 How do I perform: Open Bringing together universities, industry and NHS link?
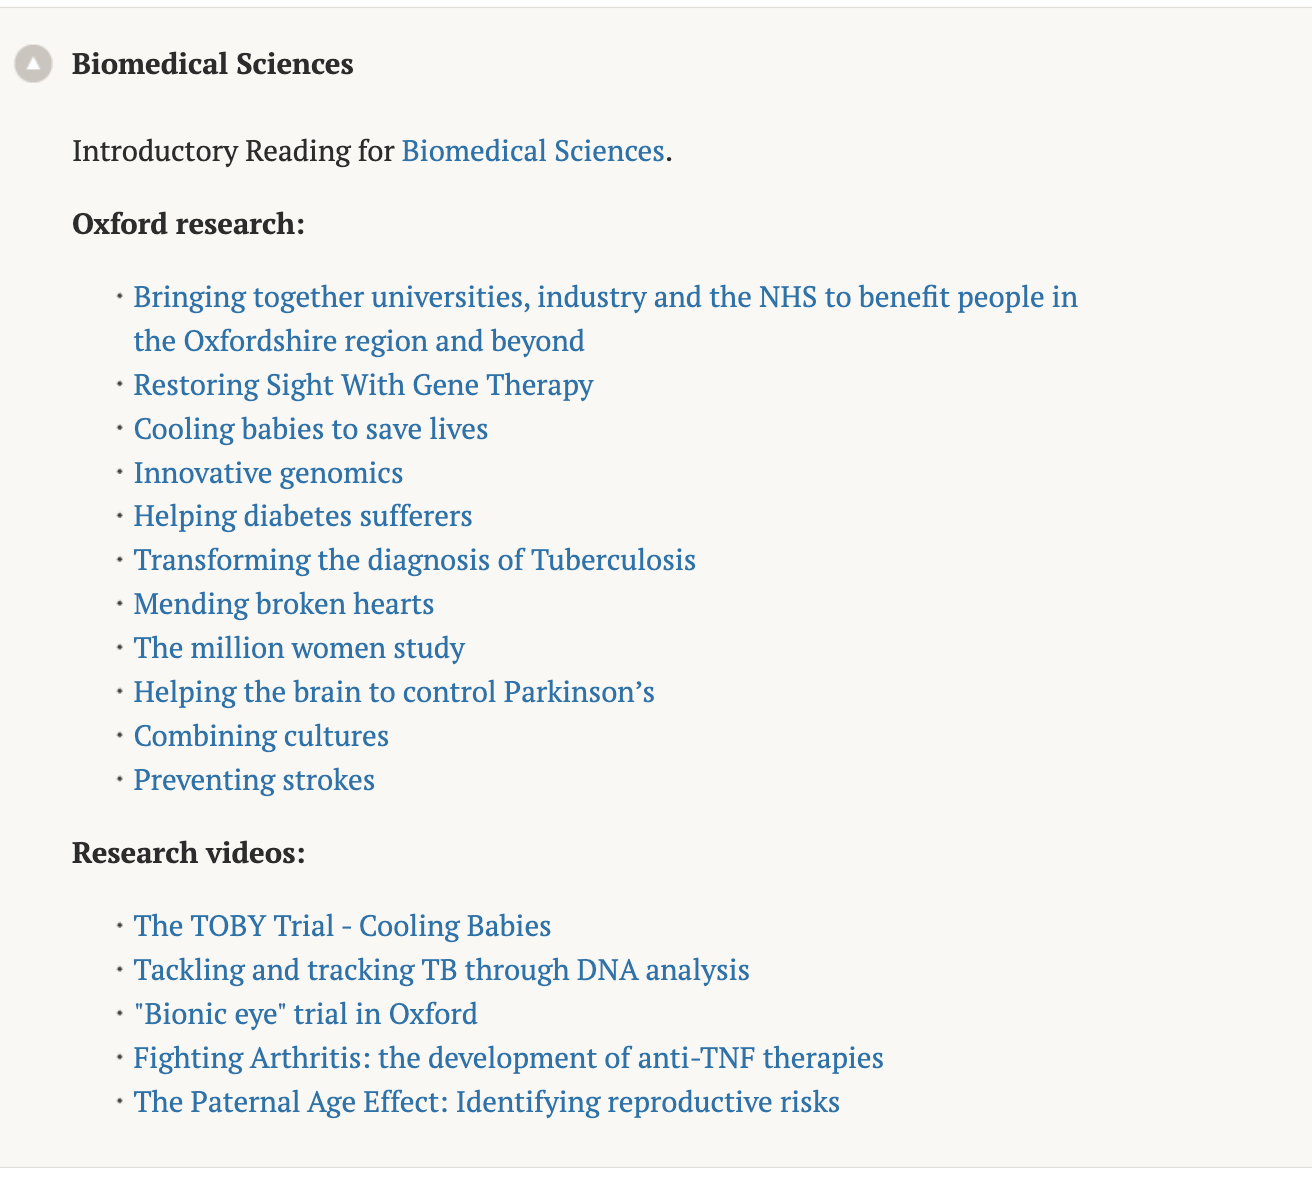tap(606, 319)
